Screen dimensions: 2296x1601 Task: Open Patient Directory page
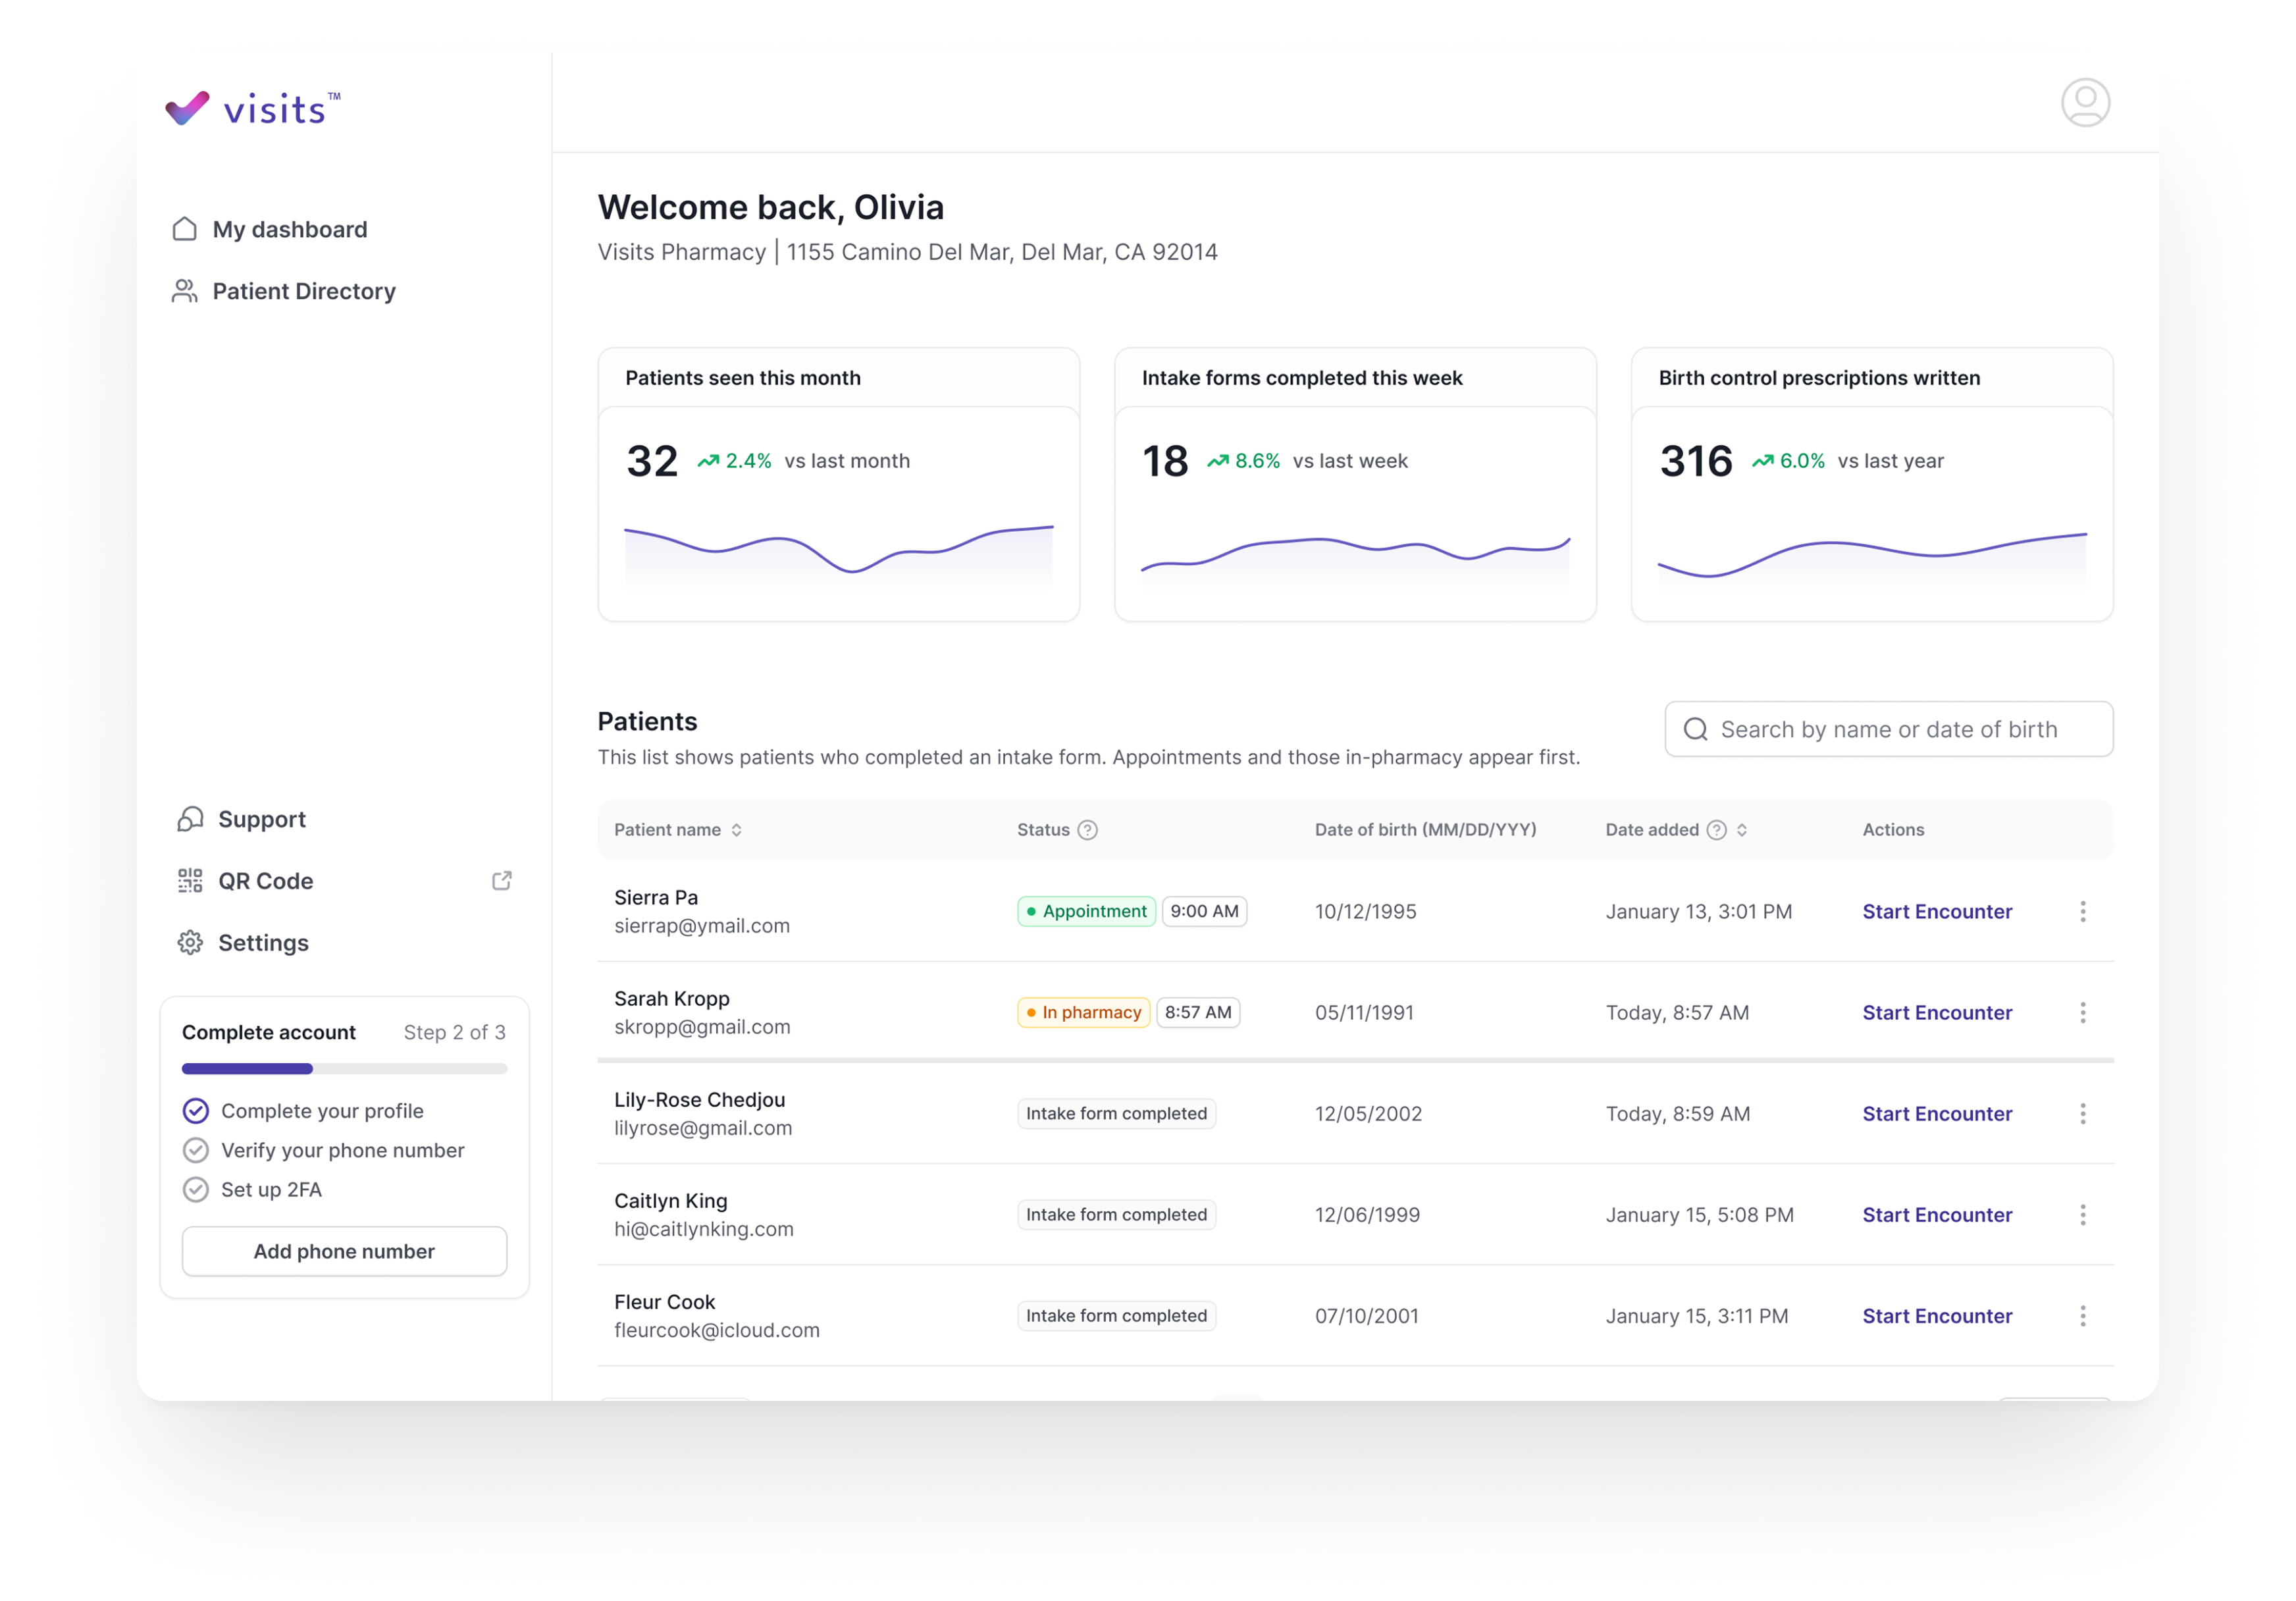point(303,291)
